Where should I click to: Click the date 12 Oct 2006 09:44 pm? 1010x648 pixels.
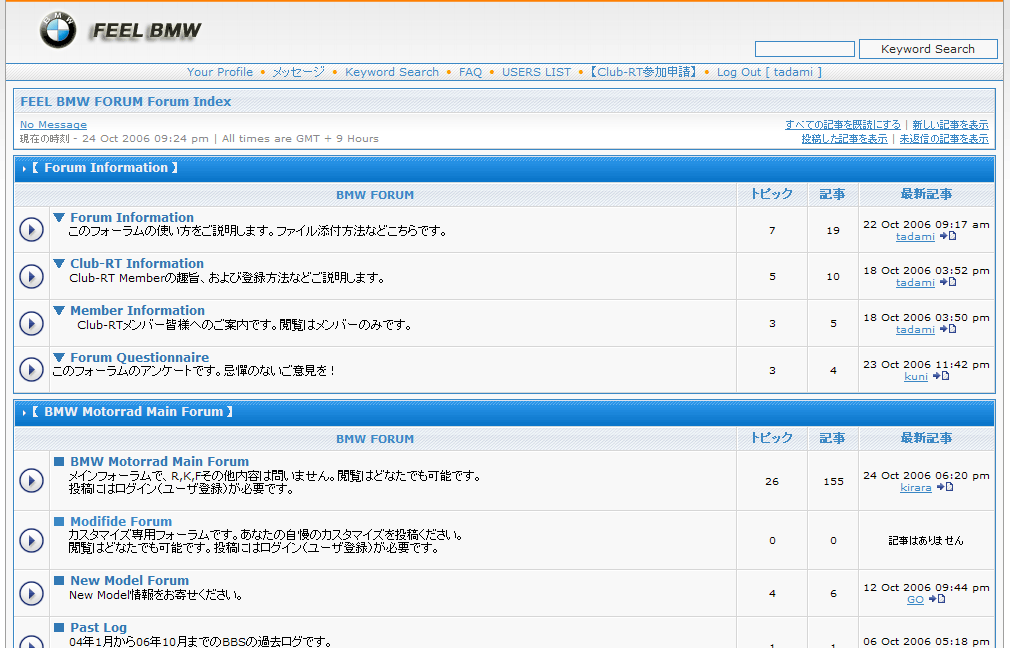click(926, 587)
